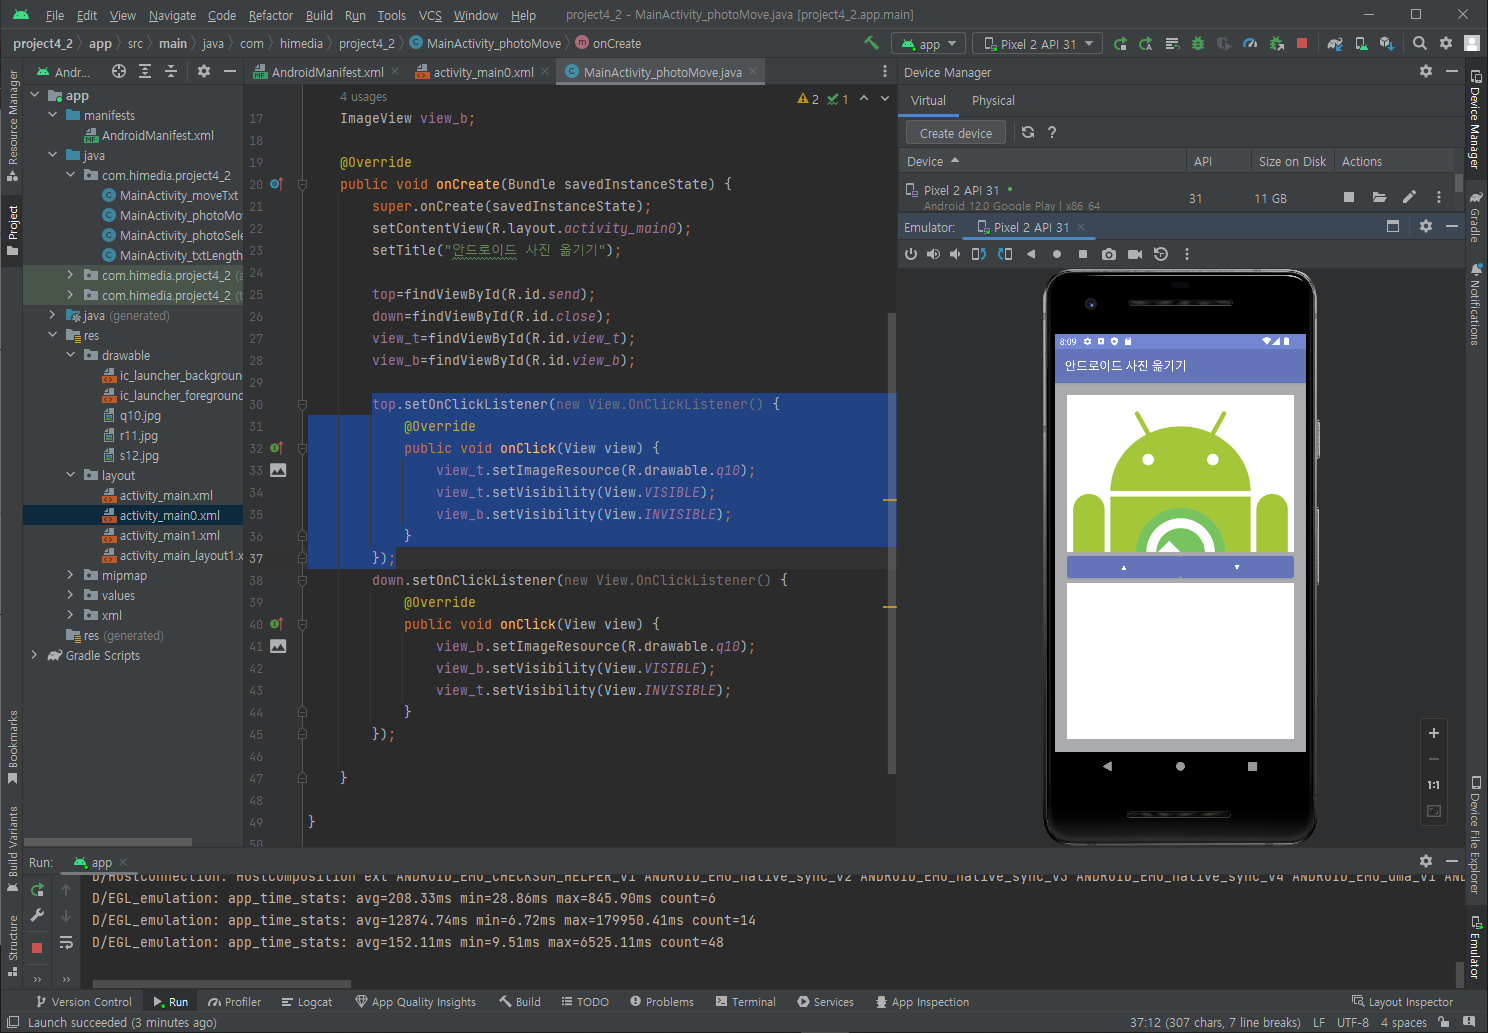Collapse the drawable folder
The height and width of the screenshot is (1033, 1488).
pos(71,355)
